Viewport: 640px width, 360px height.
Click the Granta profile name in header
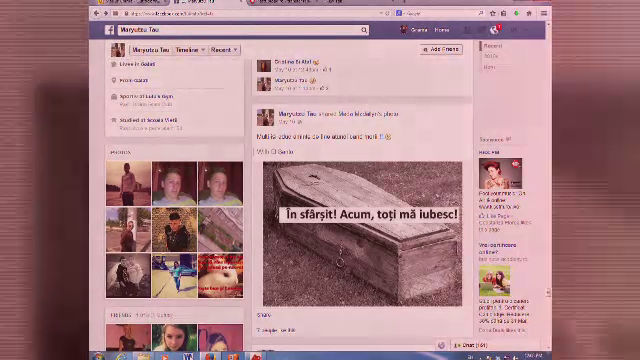[419, 30]
